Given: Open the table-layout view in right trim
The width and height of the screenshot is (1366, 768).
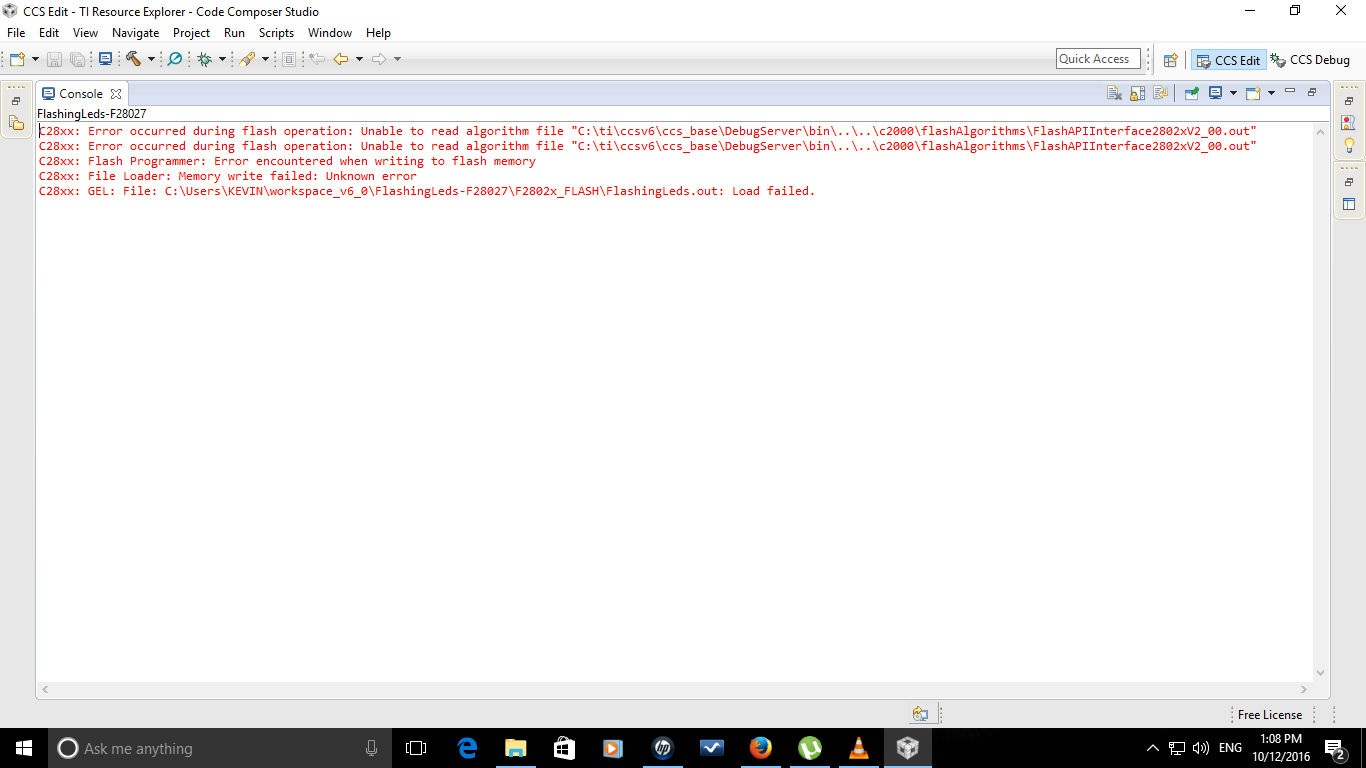Looking at the screenshot, I should 1349,204.
